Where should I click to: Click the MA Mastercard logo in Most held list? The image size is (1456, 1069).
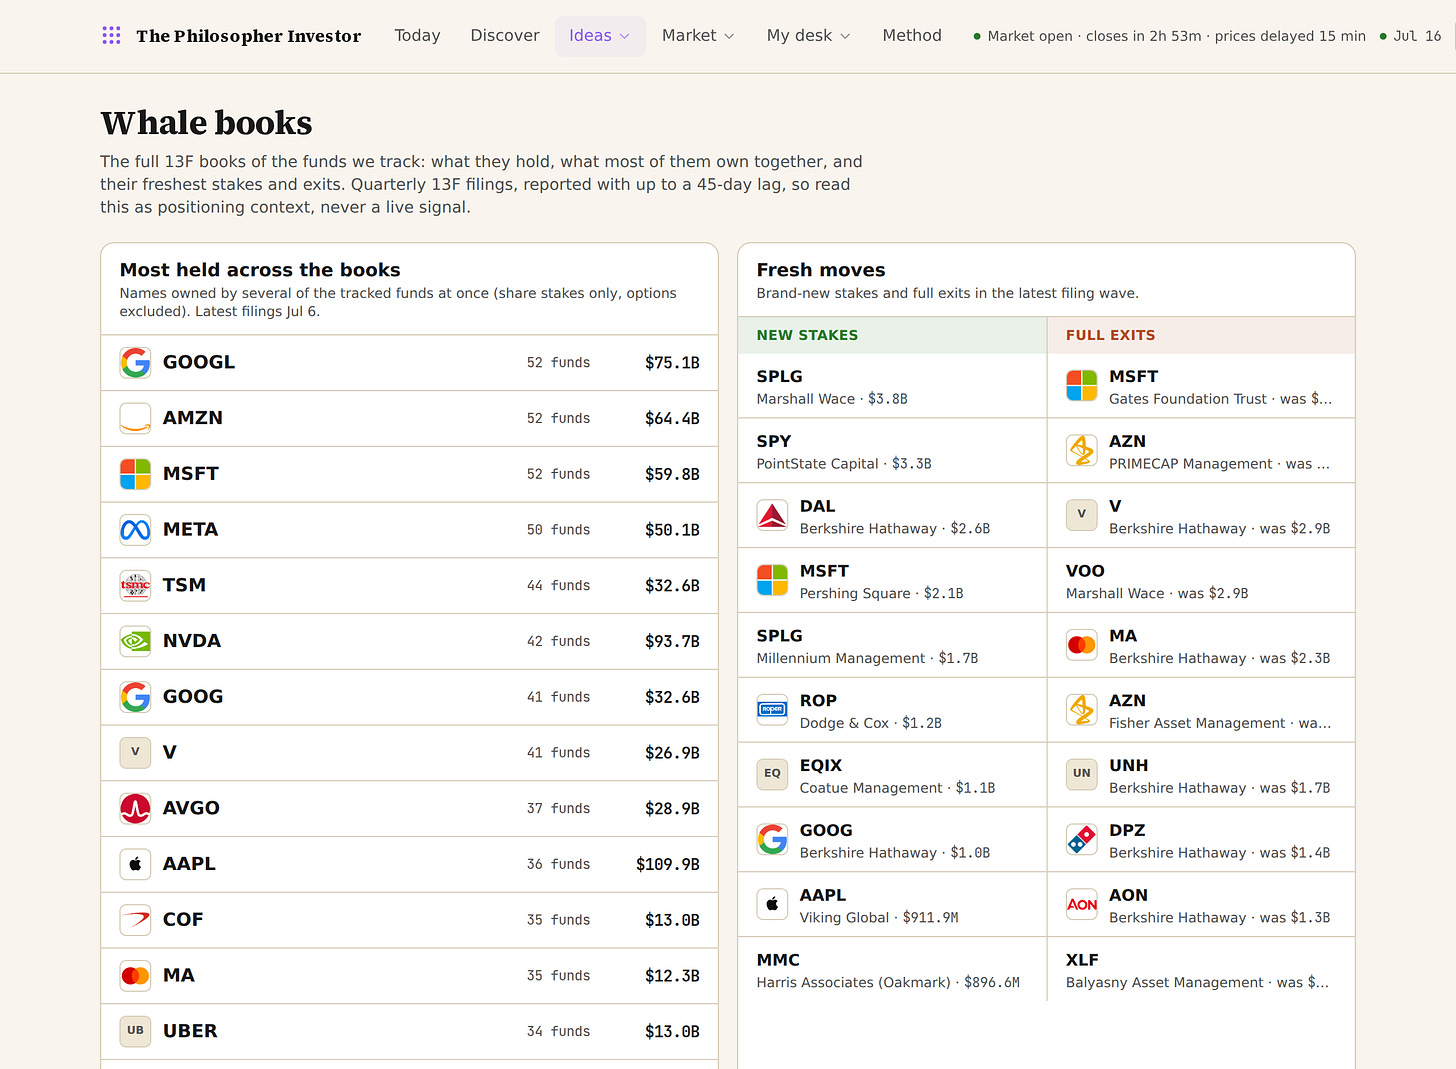pyautogui.click(x=135, y=975)
